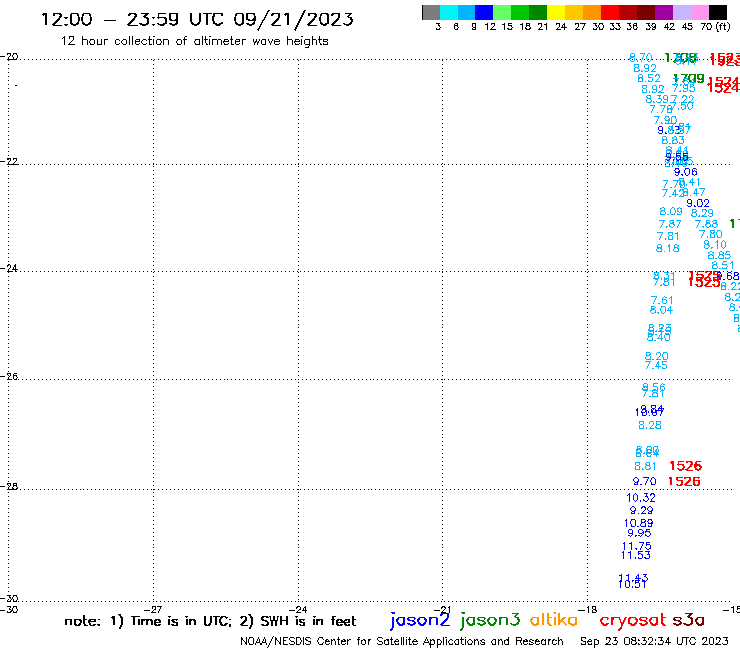Click the red '1526' label beside 8.81
740x650 pixels.
click(685, 466)
